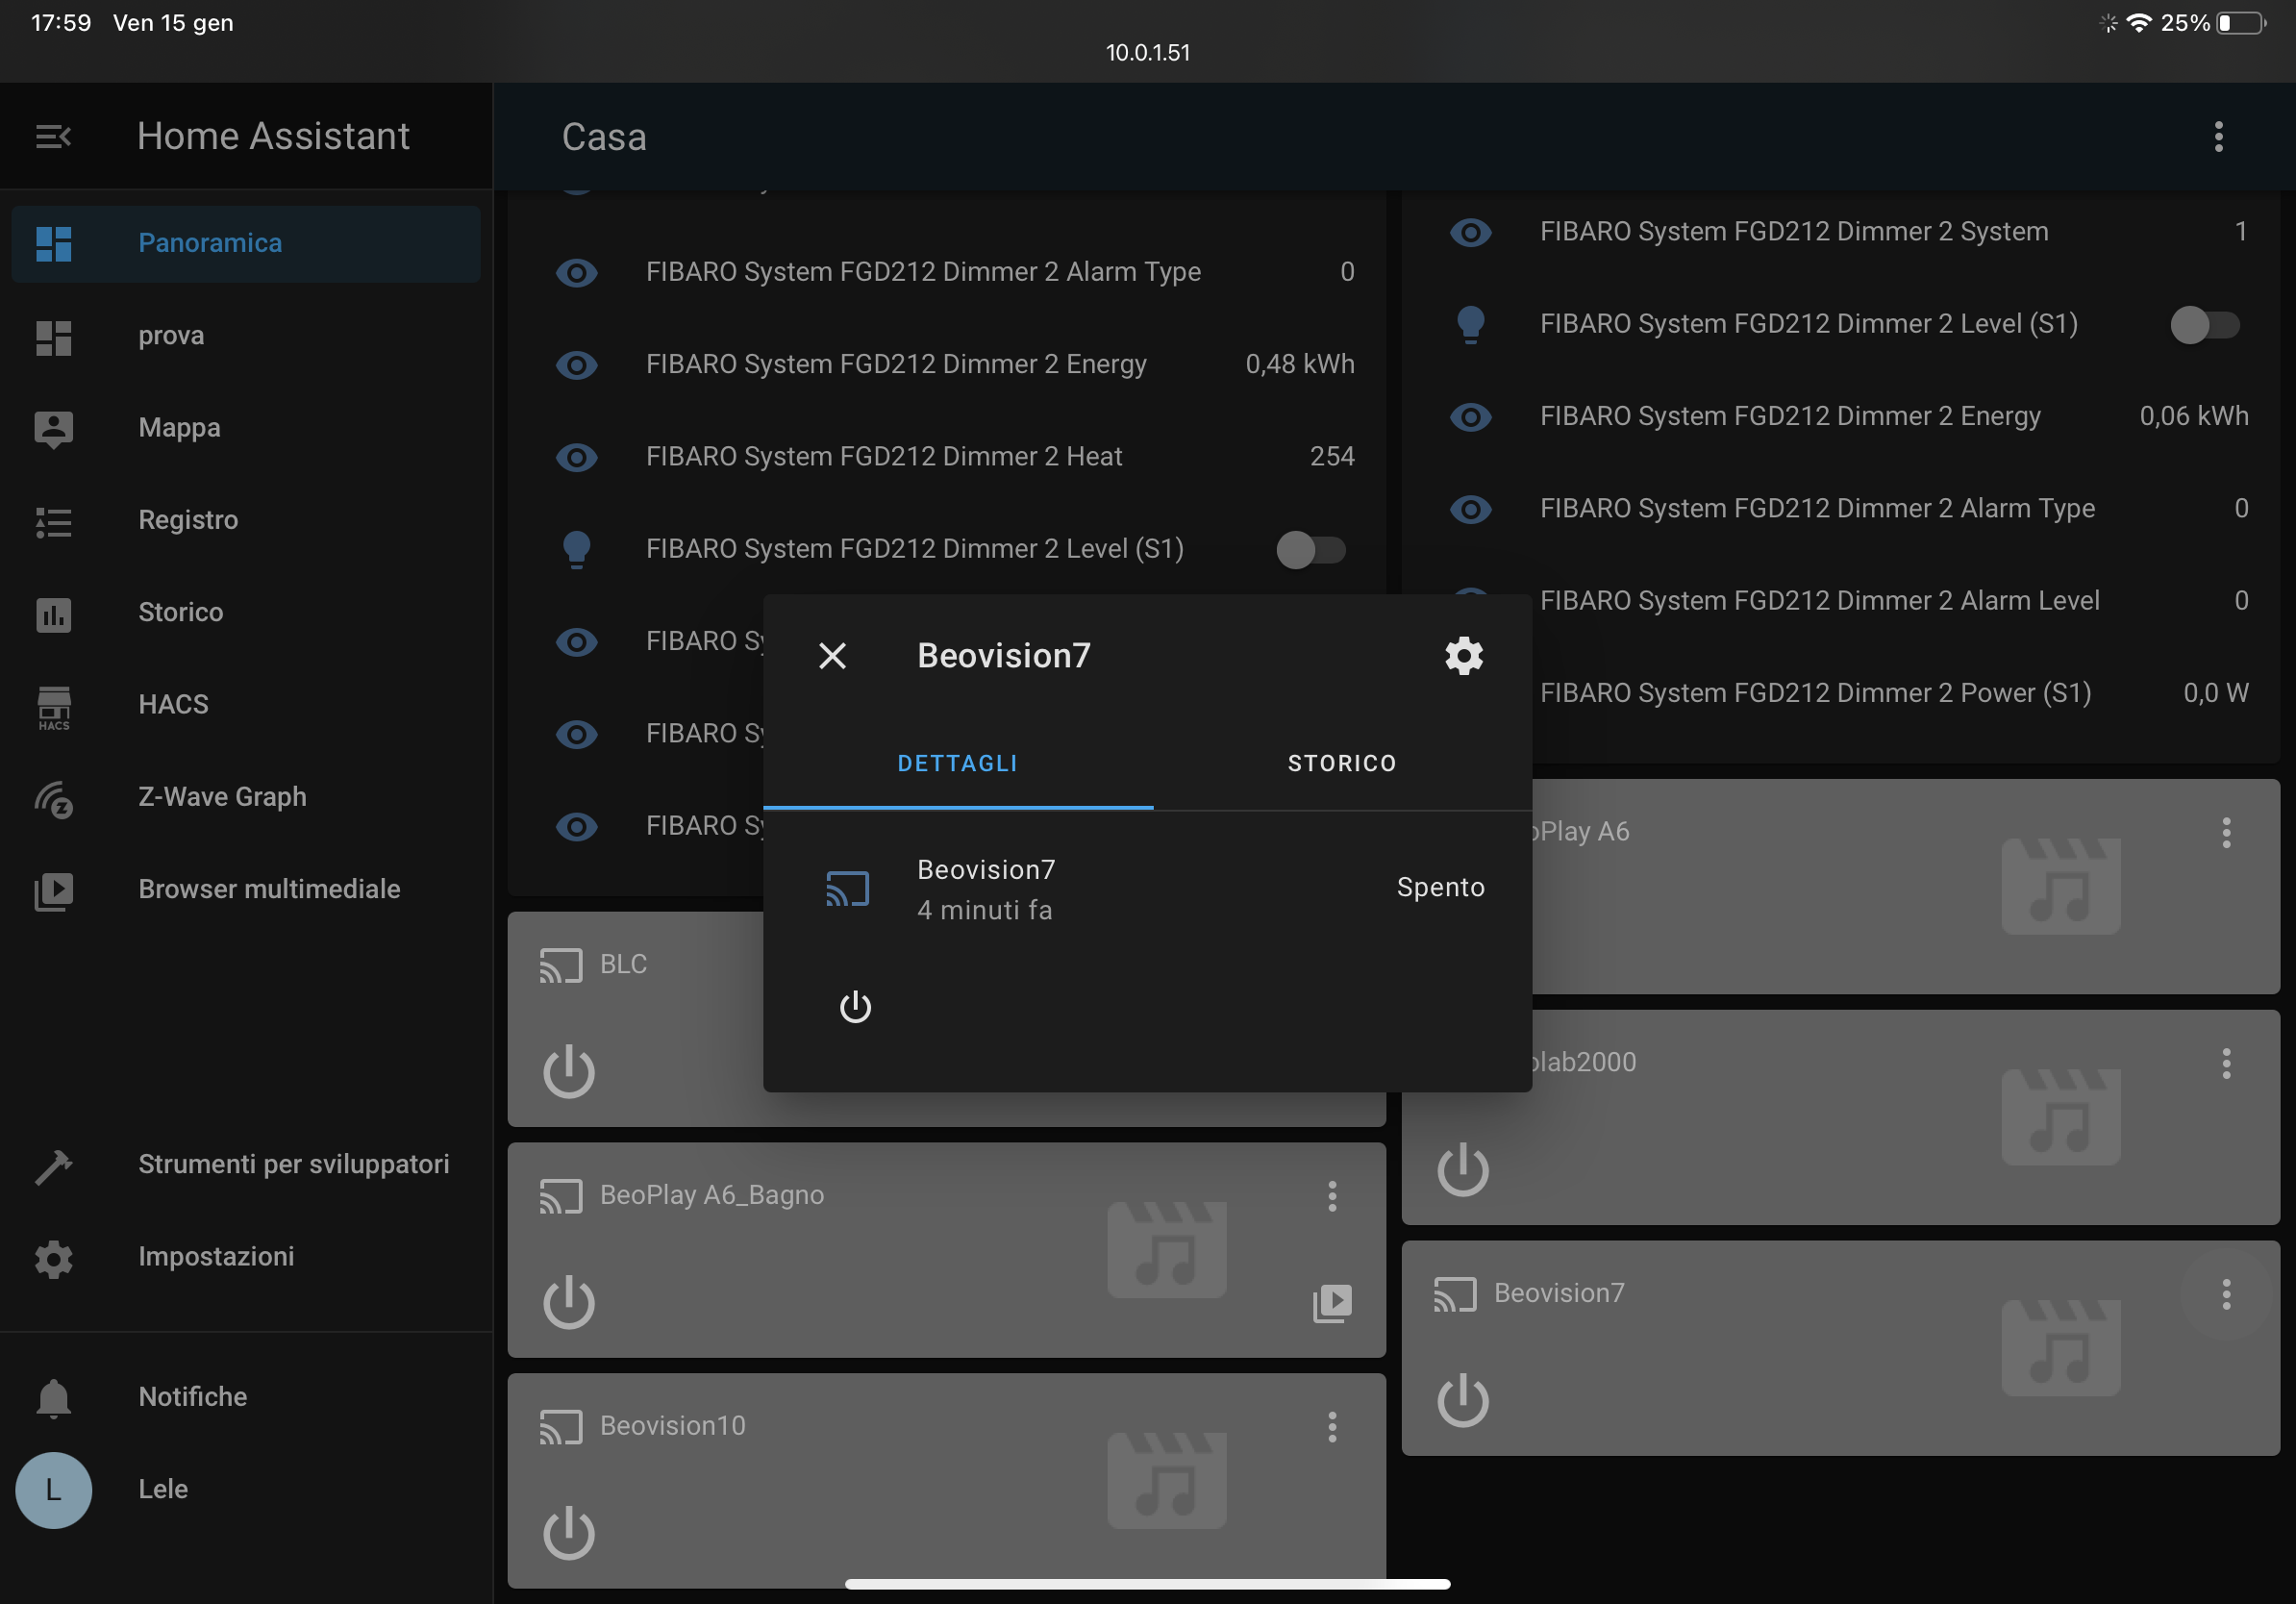This screenshot has height=1604, width=2296.
Task: Select the DETTAGLI tab
Action: 957,763
